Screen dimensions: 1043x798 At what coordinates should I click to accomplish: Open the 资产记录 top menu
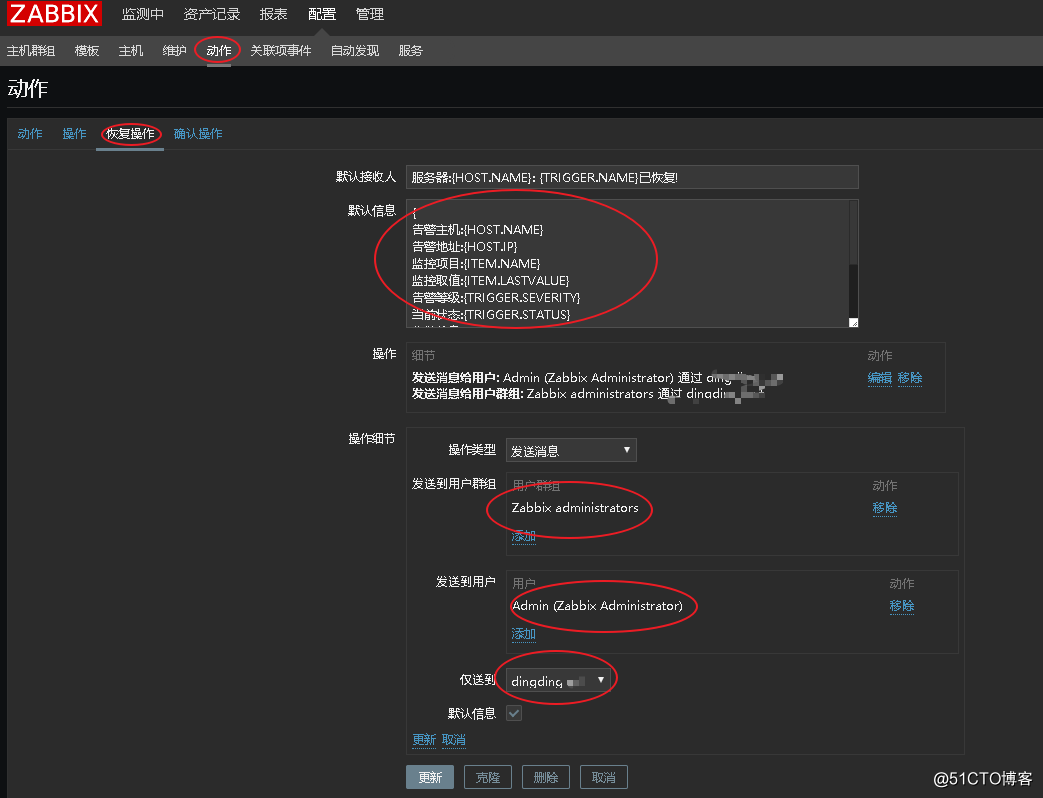[212, 14]
